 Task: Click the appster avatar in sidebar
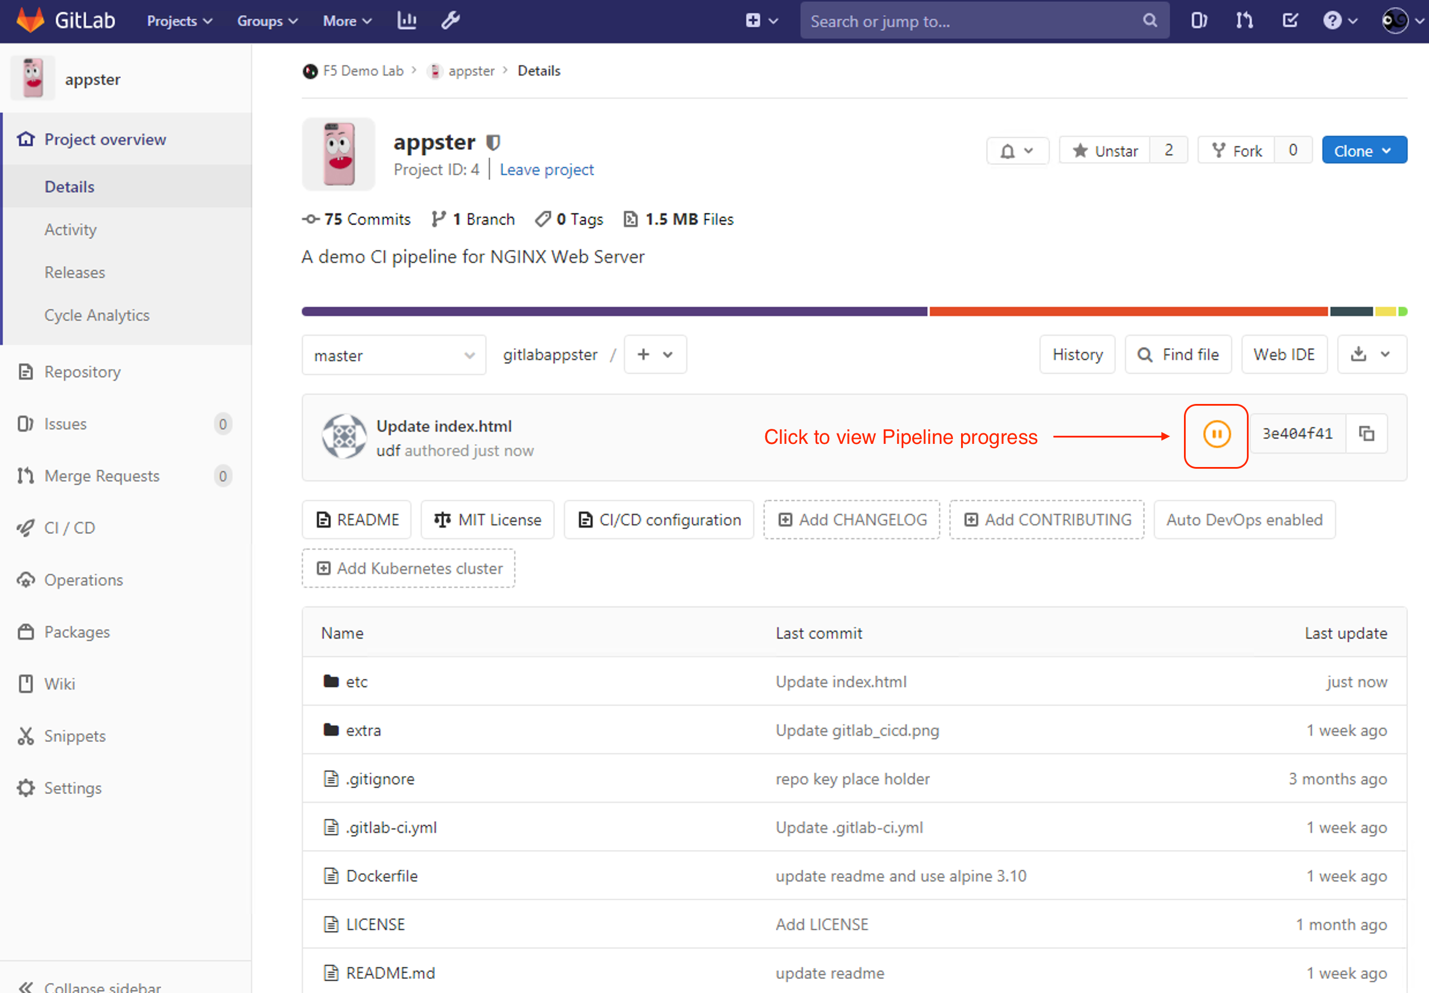tap(33, 78)
